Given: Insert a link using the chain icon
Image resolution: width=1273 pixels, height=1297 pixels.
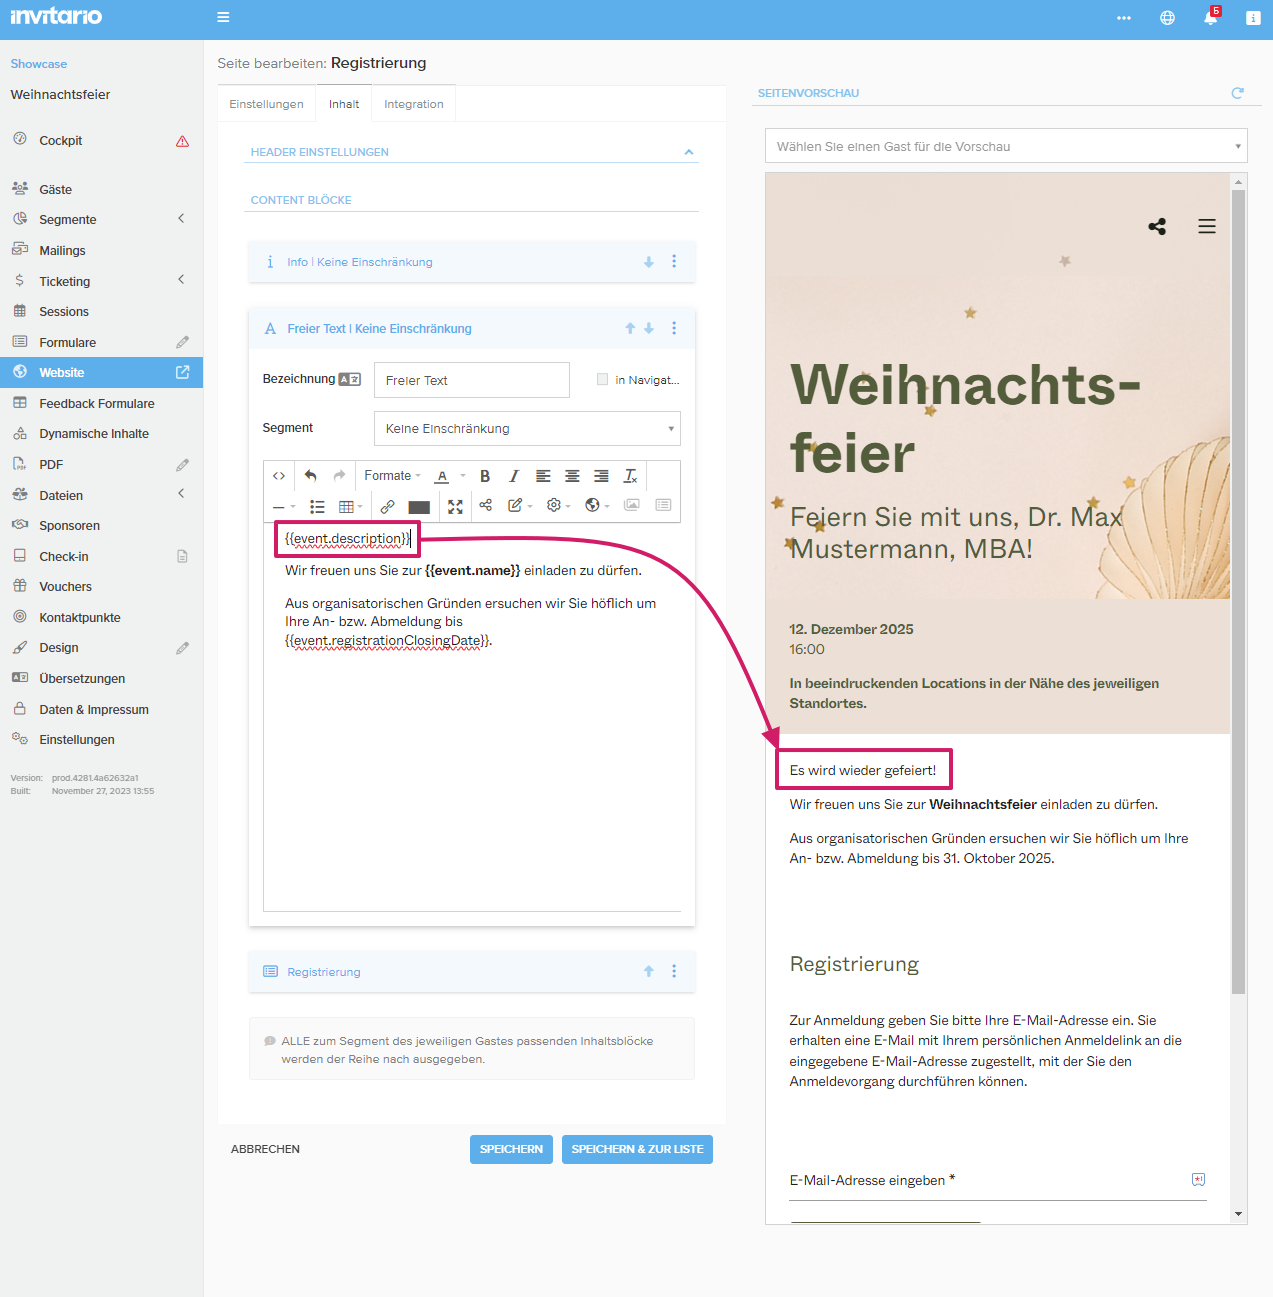Looking at the screenshot, I should (387, 506).
